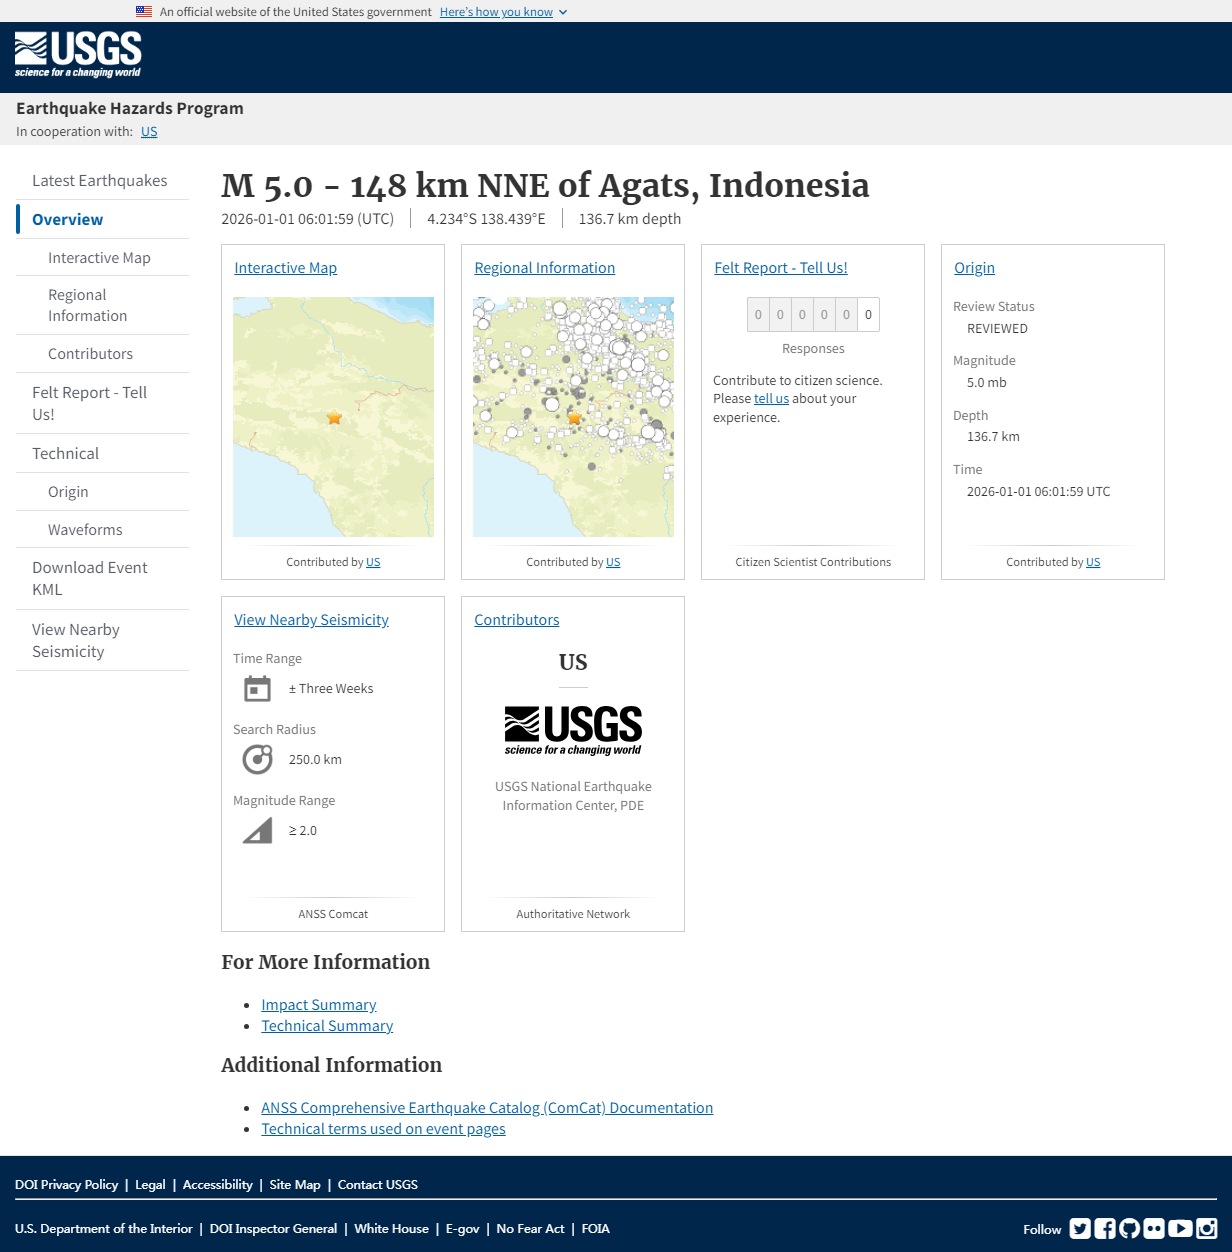
Task: Open the Impact Summary link
Action: point(318,1004)
